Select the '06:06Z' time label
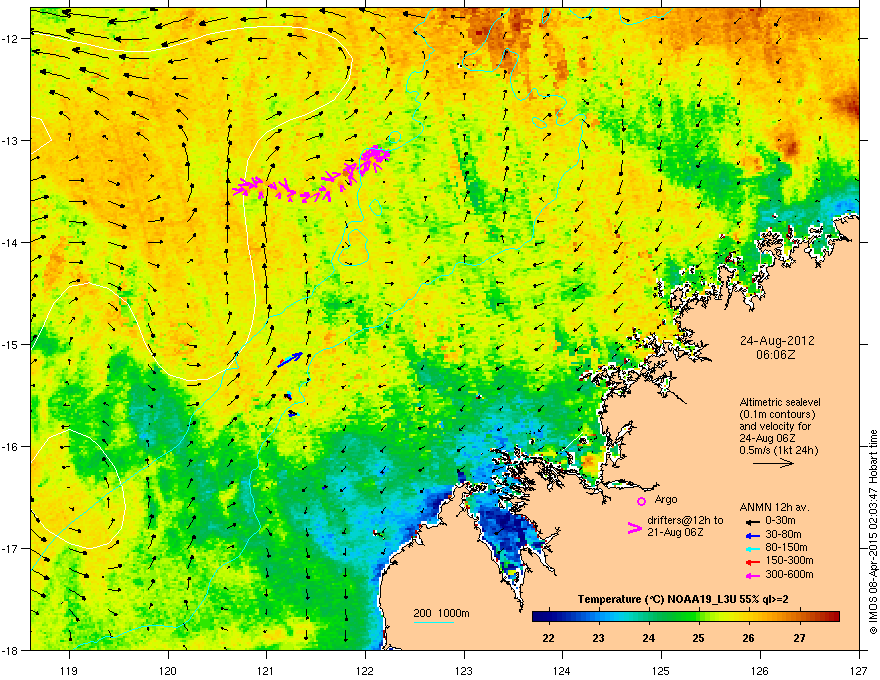 point(776,355)
